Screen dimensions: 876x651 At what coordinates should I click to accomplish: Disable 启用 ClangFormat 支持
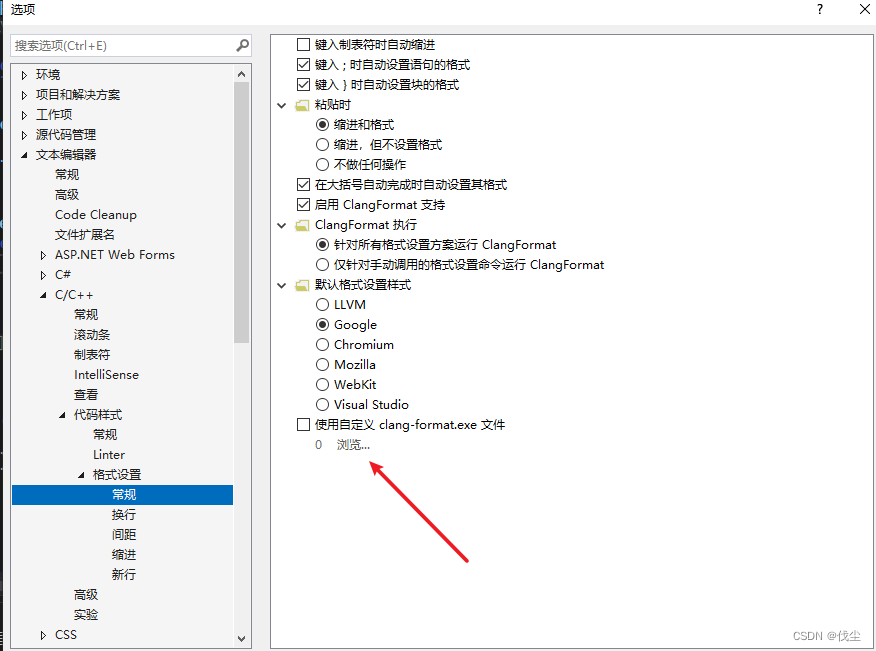(x=304, y=204)
